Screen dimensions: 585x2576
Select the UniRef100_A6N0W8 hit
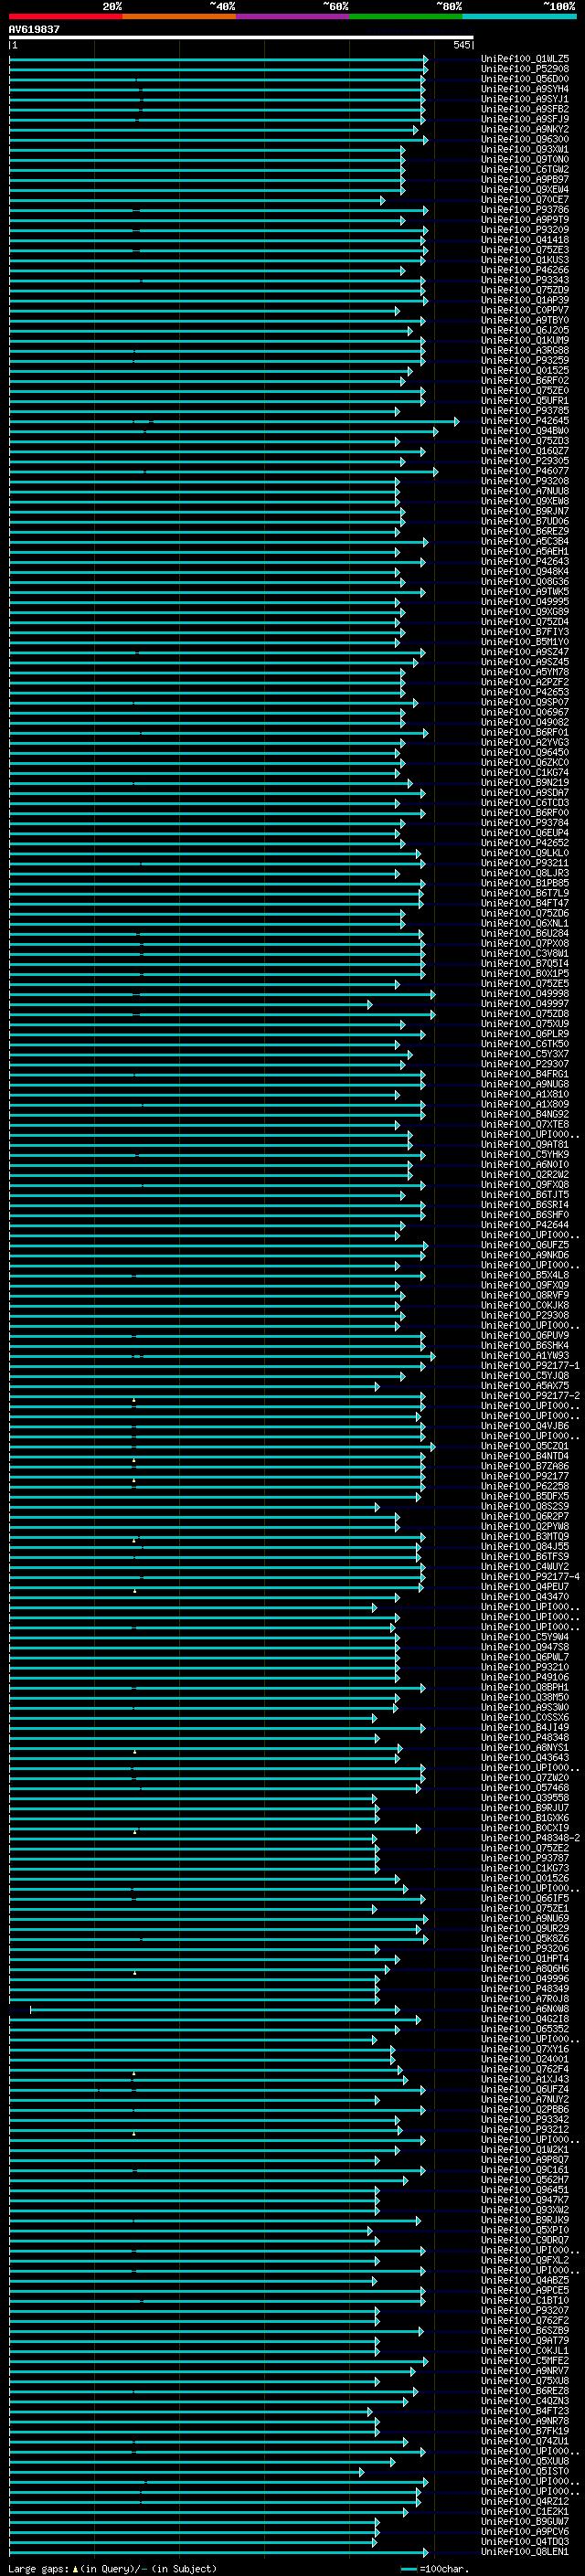pos(525,2009)
